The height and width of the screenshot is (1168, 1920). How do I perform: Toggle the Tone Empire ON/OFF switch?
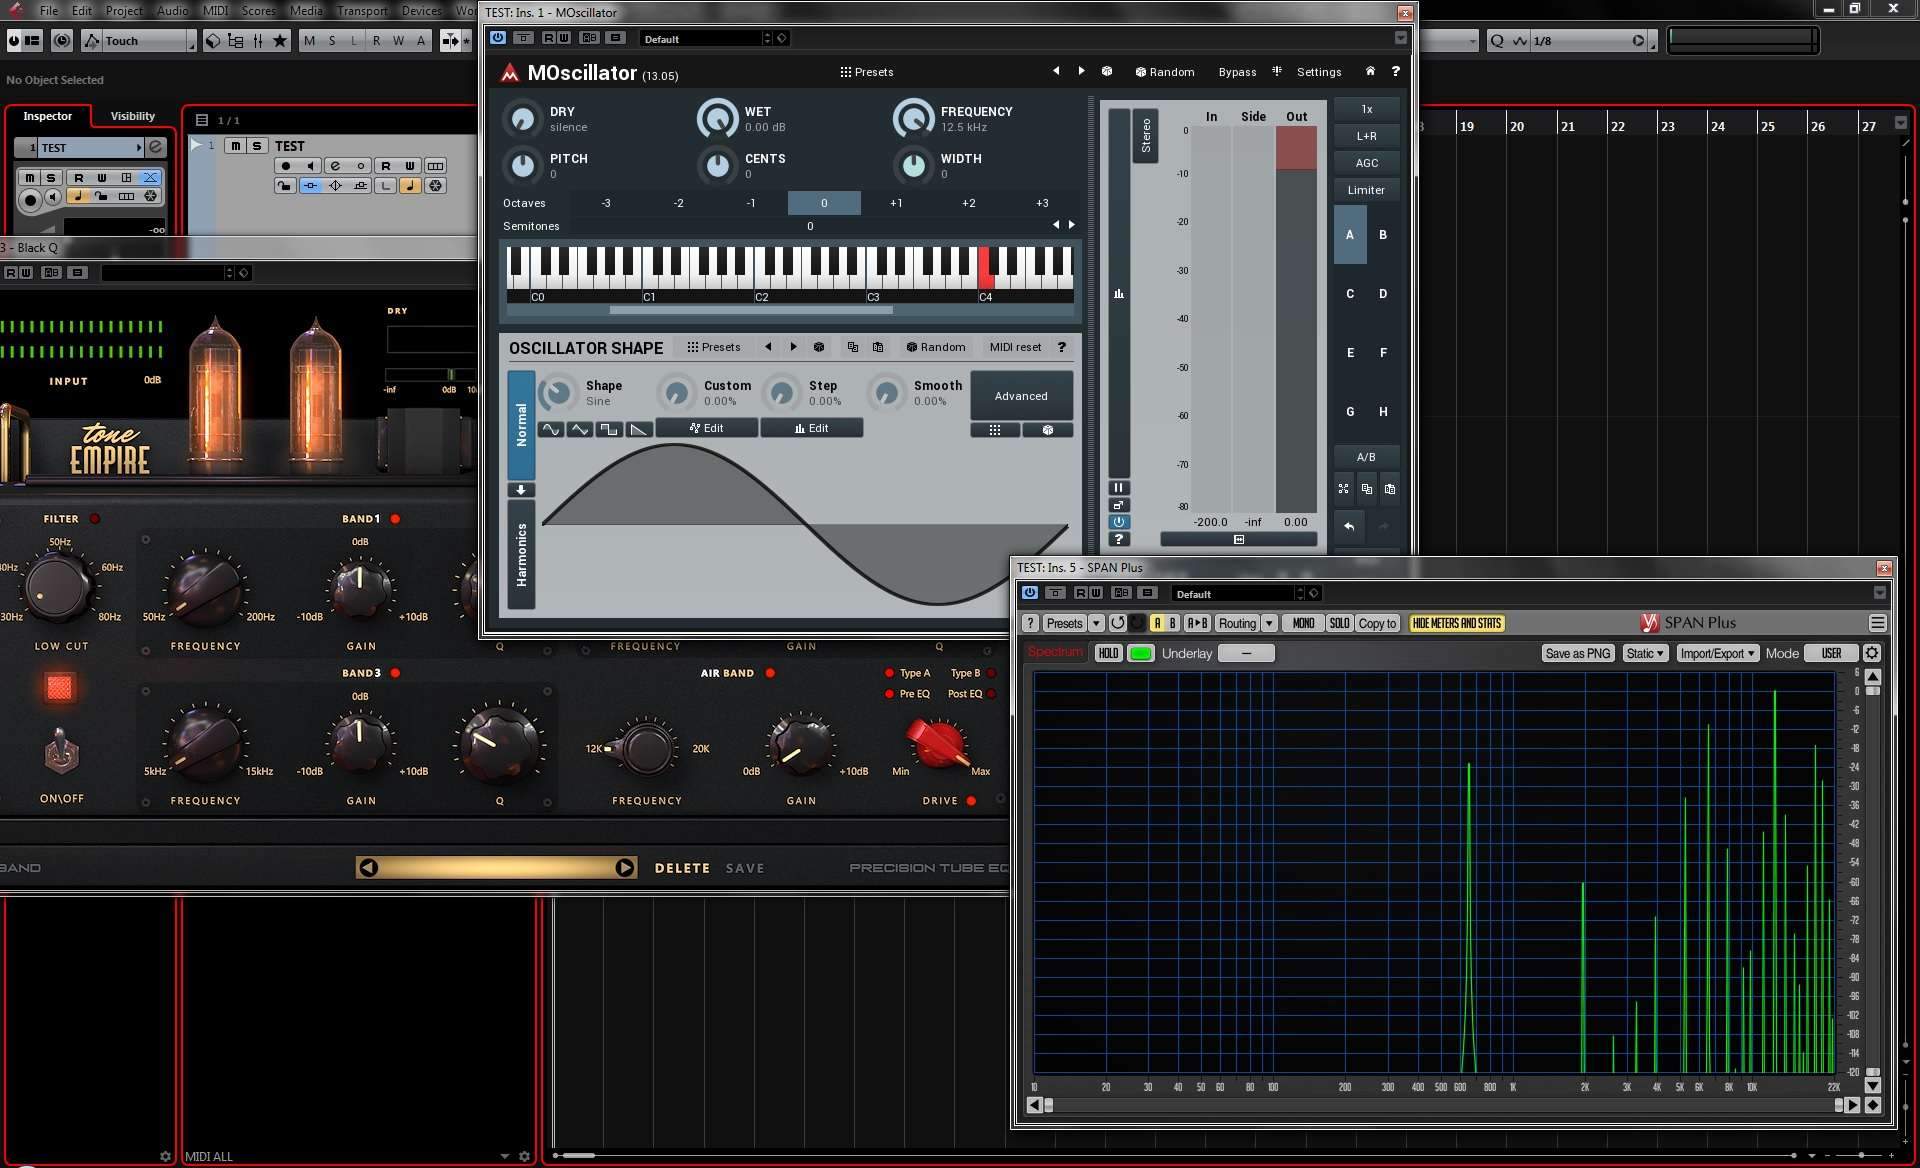click(x=61, y=752)
